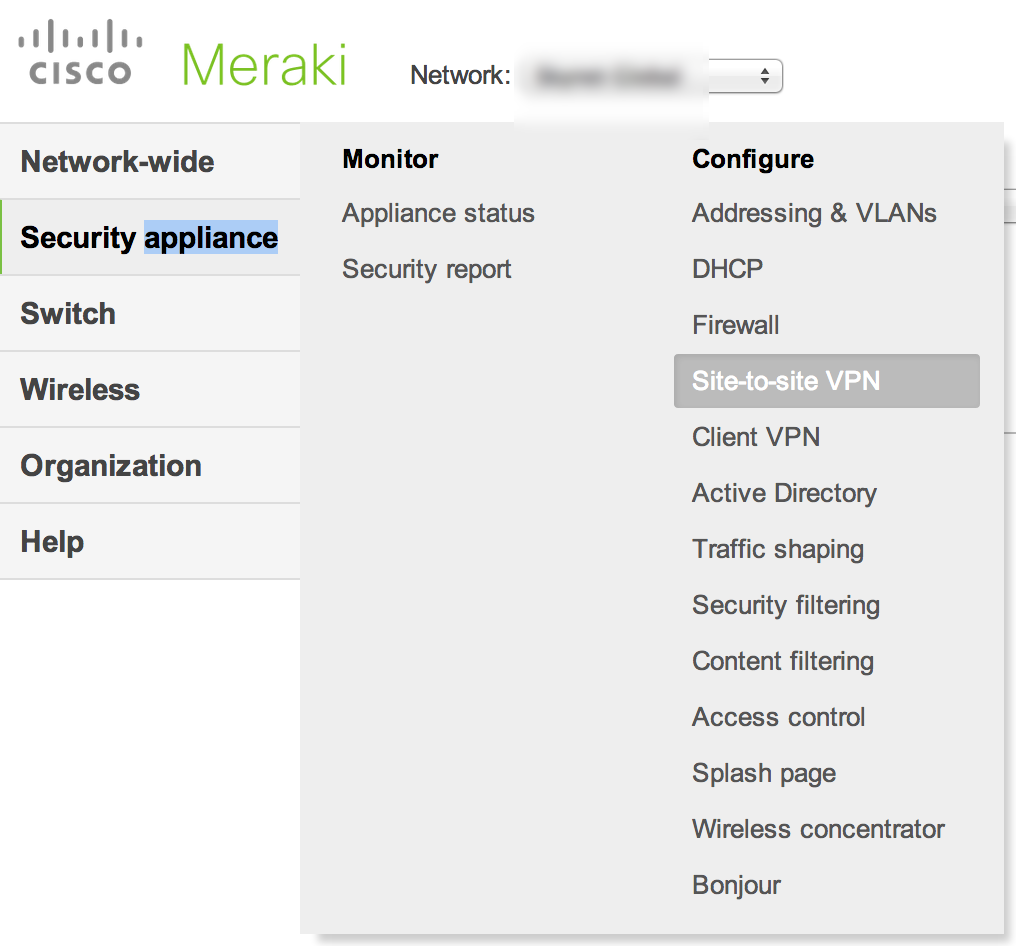Open Active Directory configuration
Viewport: 1016px width, 946px height.
[x=784, y=493]
